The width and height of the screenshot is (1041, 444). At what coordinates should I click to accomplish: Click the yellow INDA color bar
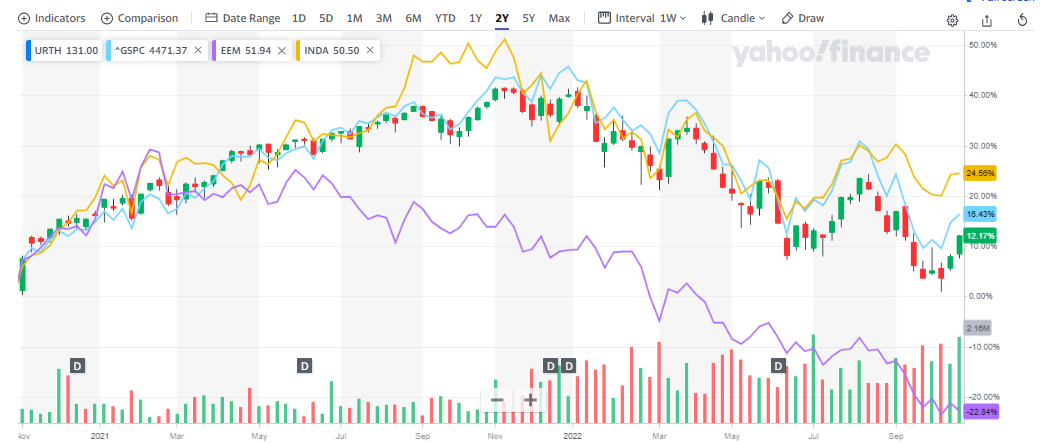click(x=297, y=50)
